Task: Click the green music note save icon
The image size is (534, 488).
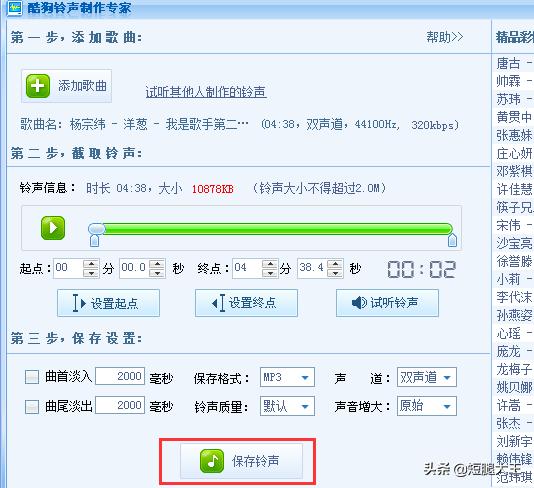Action: pyautogui.click(x=212, y=461)
